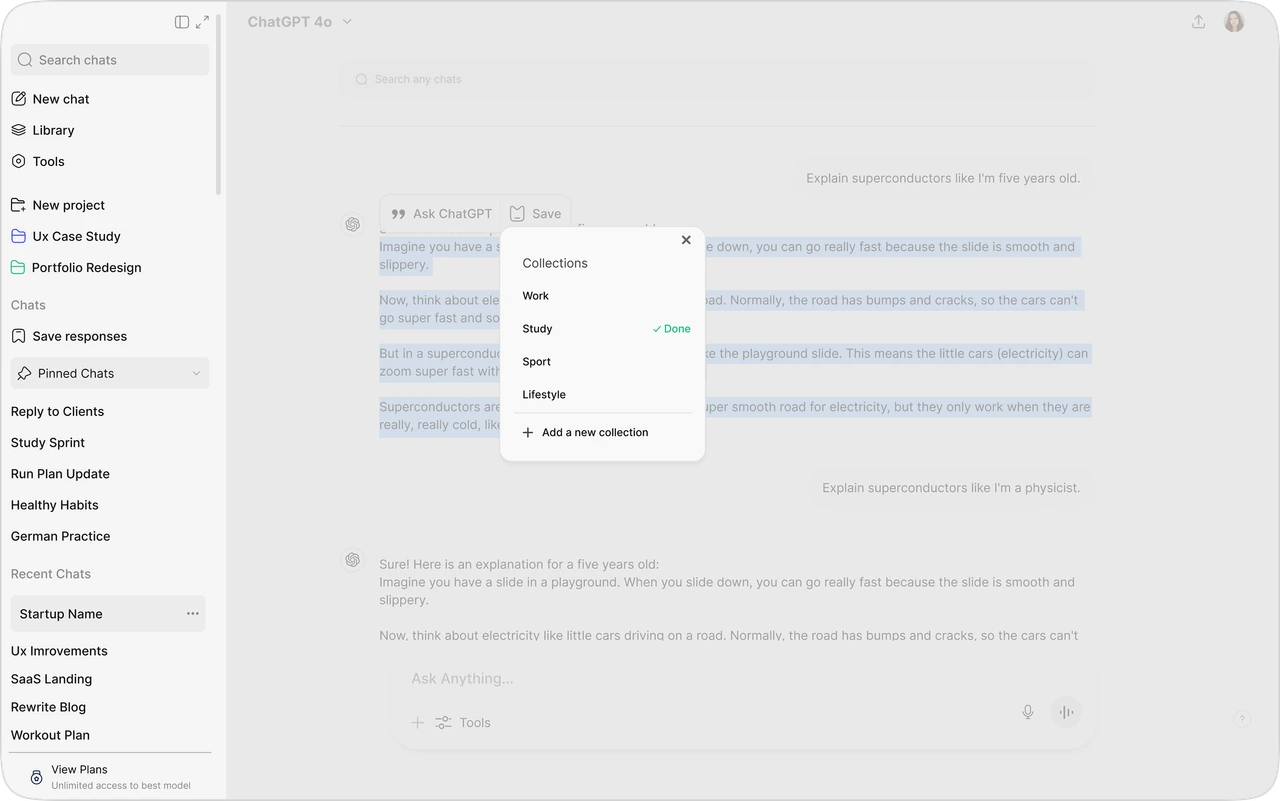Image resolution: width=1280 pixels, height=801 pixels.
Task: Collapse the sidebar panel
Action: point(182,21)
